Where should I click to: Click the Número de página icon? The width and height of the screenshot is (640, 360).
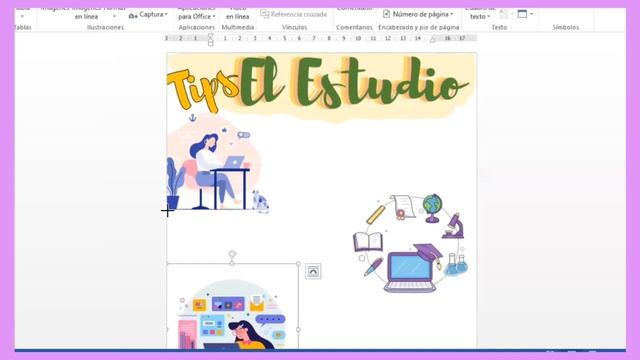pyautogui.click(x=386, y=14)
